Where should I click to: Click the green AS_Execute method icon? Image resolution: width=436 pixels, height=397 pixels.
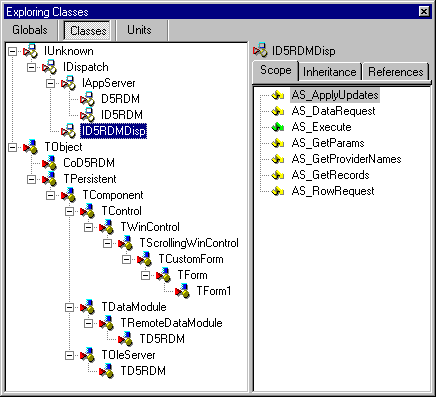277,127
